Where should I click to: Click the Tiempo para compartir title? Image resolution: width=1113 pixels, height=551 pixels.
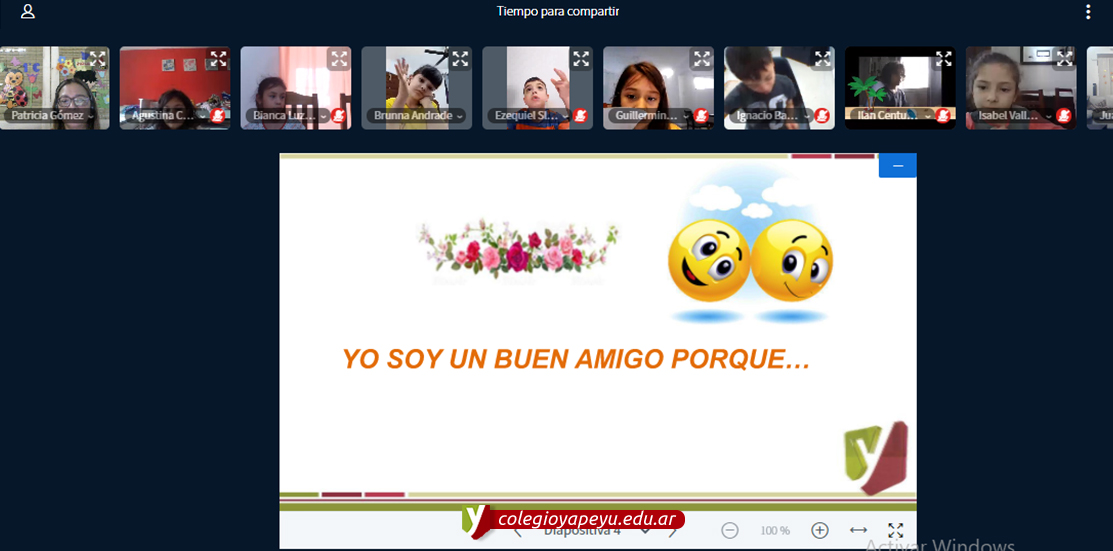[558, 12]
